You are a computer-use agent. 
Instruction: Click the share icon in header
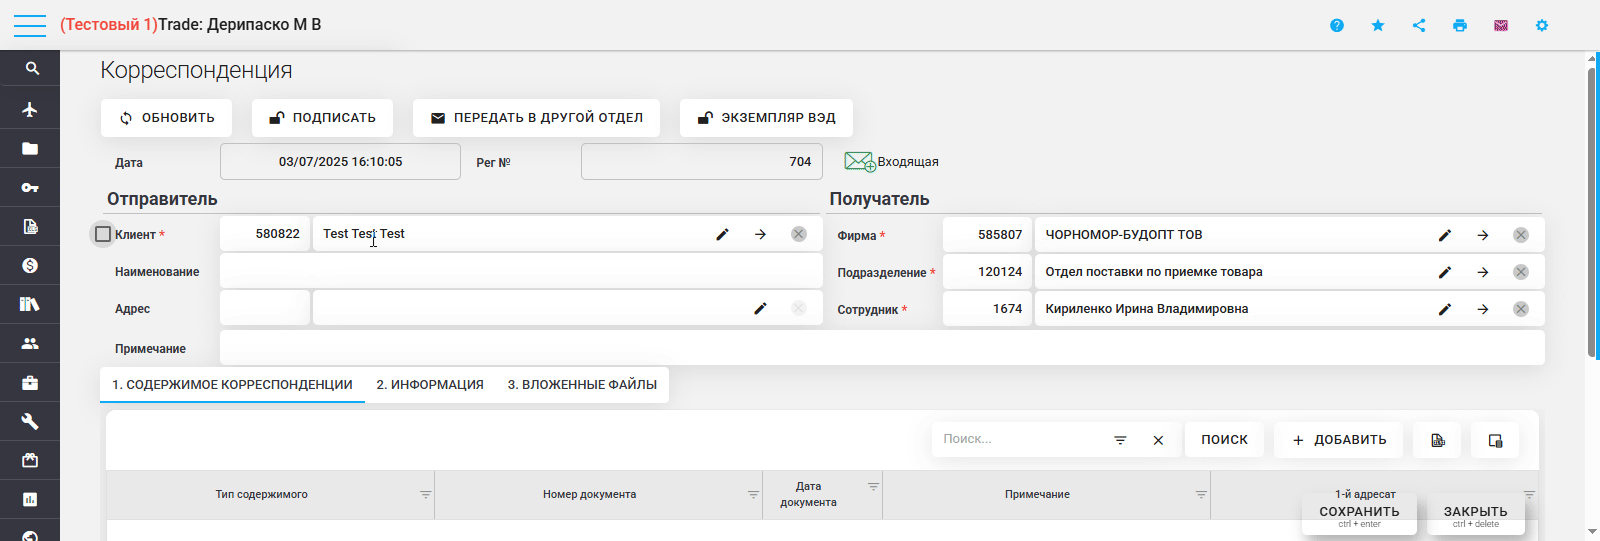[1419, 25]
